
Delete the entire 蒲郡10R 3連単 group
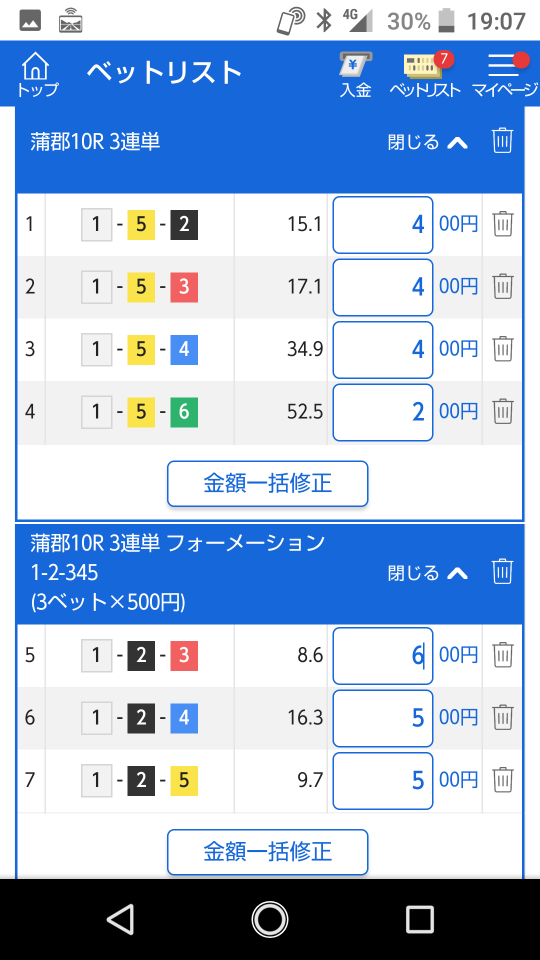click(502, 141)
